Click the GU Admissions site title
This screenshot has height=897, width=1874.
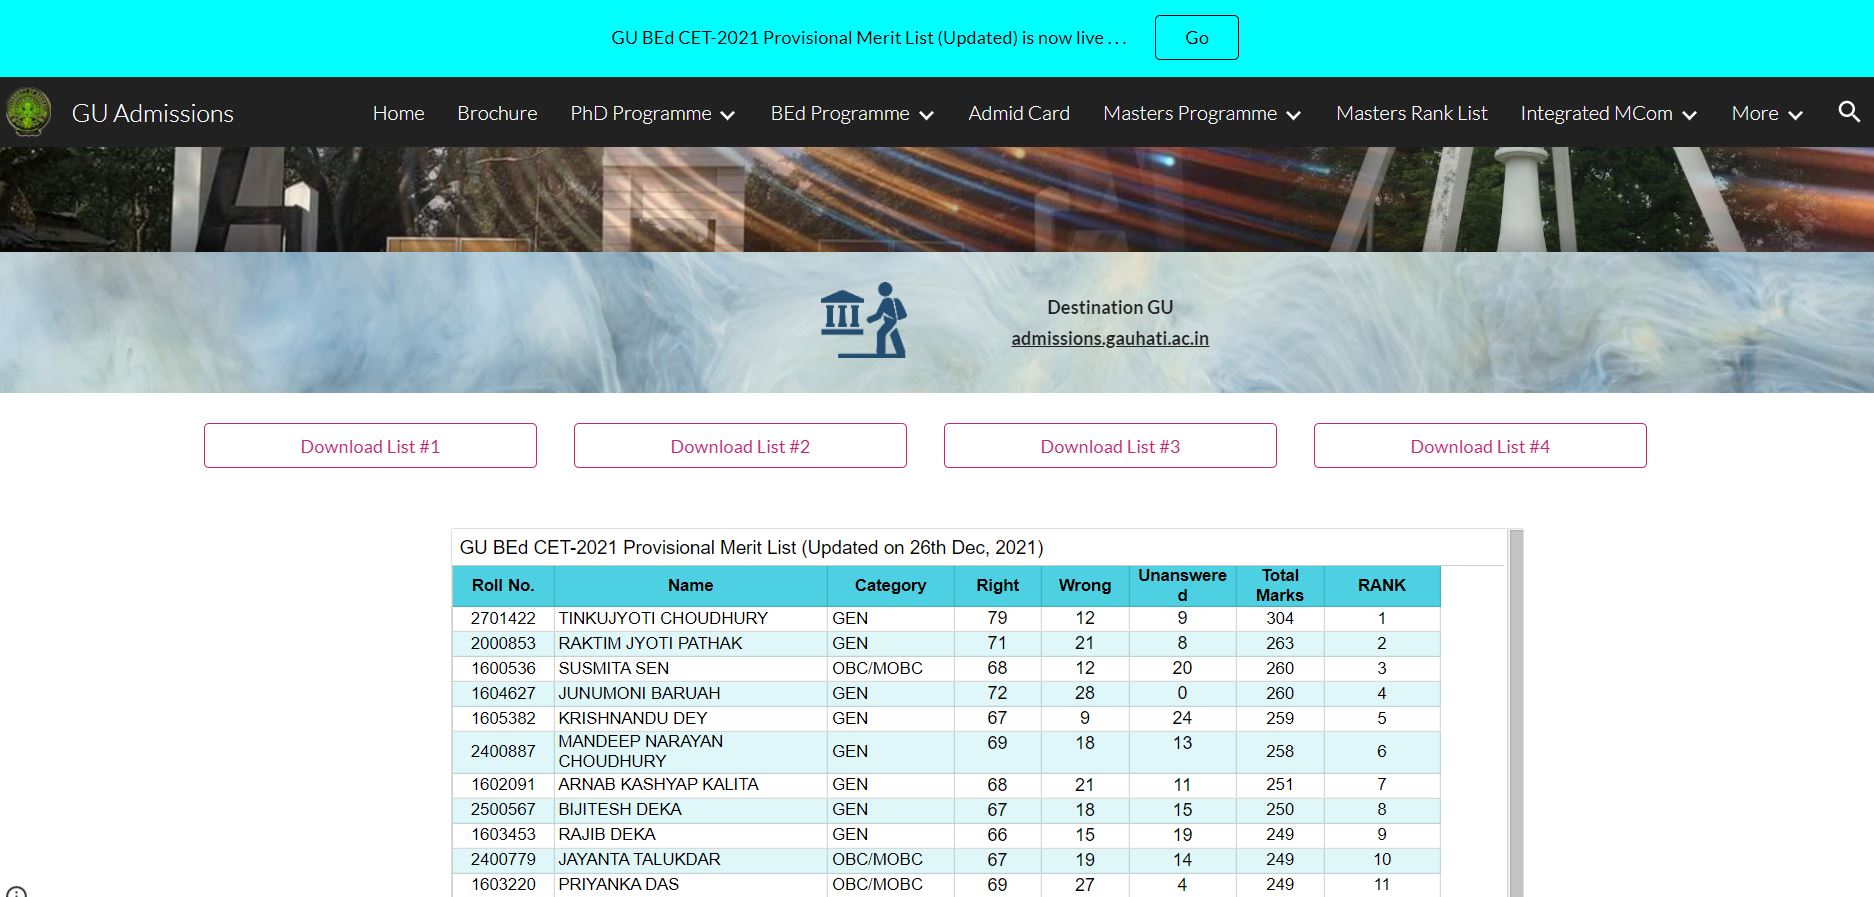click(x=153, y=113)
